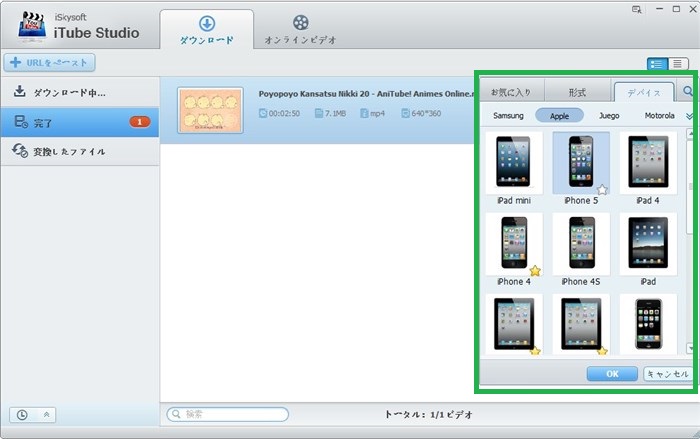Viewport: 700px width, 439px height.
Task: Click the iTube Studio logo icon
Action: tap(32, 26)
